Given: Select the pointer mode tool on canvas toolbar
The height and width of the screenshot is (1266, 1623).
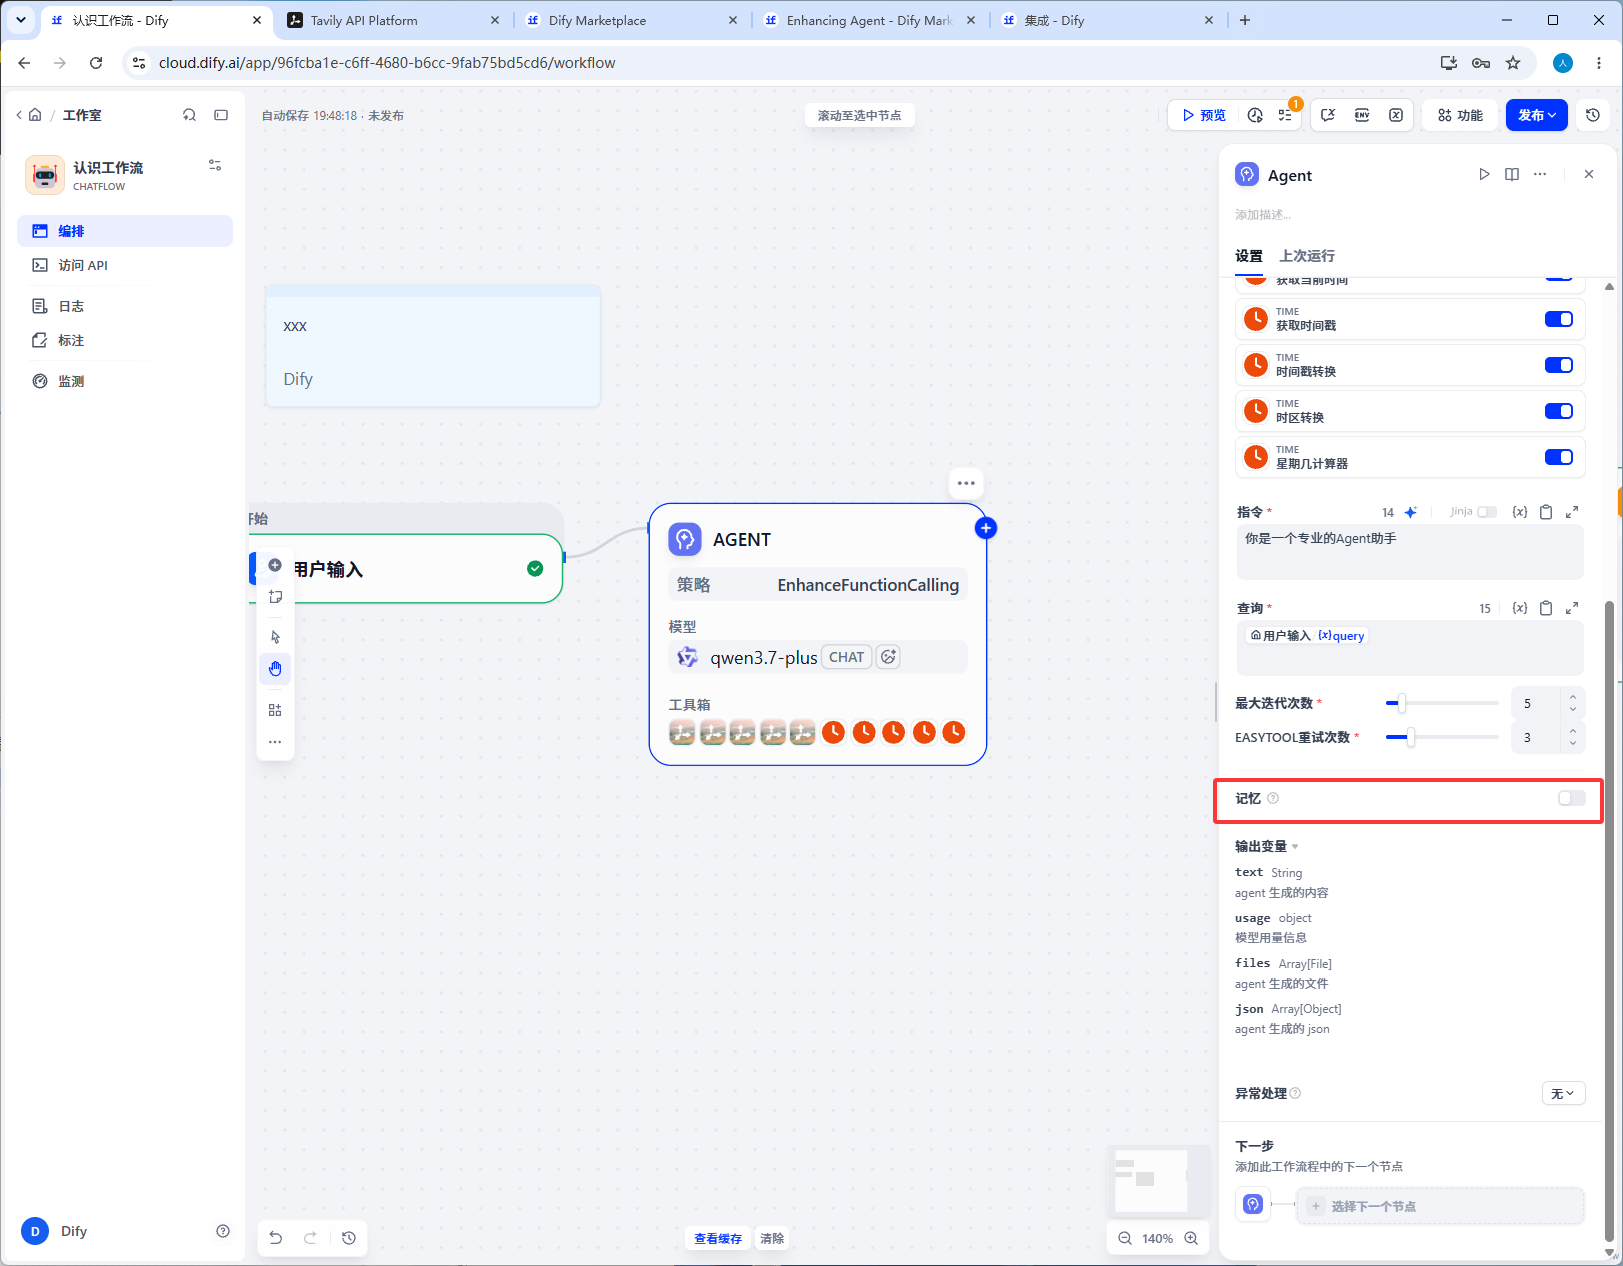Looking at the screenshot, I should pos(275,637).
